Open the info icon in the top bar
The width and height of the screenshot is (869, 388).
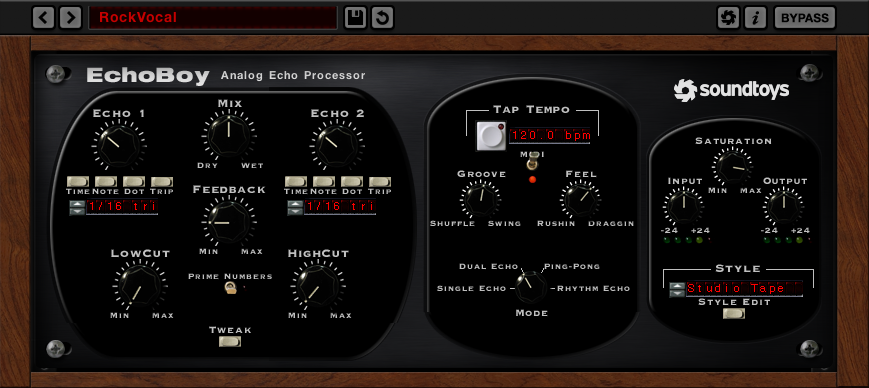(x=755, y=18)
